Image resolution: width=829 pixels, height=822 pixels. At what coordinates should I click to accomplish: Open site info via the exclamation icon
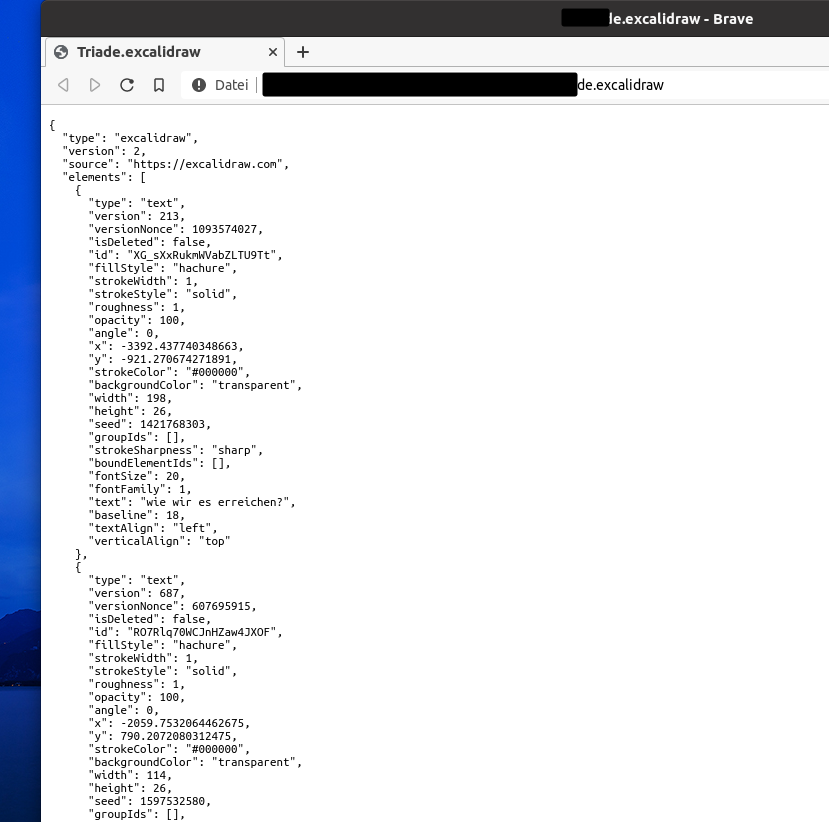[201, 85]
